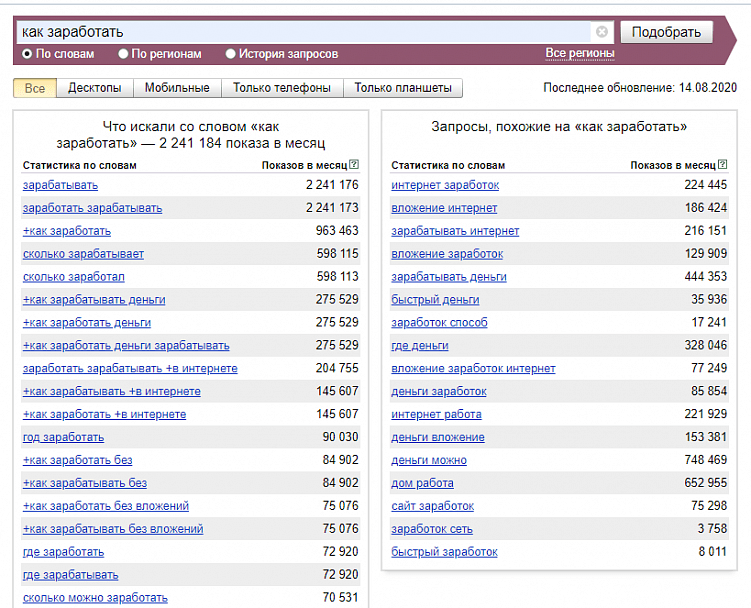Click help icon in similar queries column header
751x608 pixels.
[x=724, y=165]
